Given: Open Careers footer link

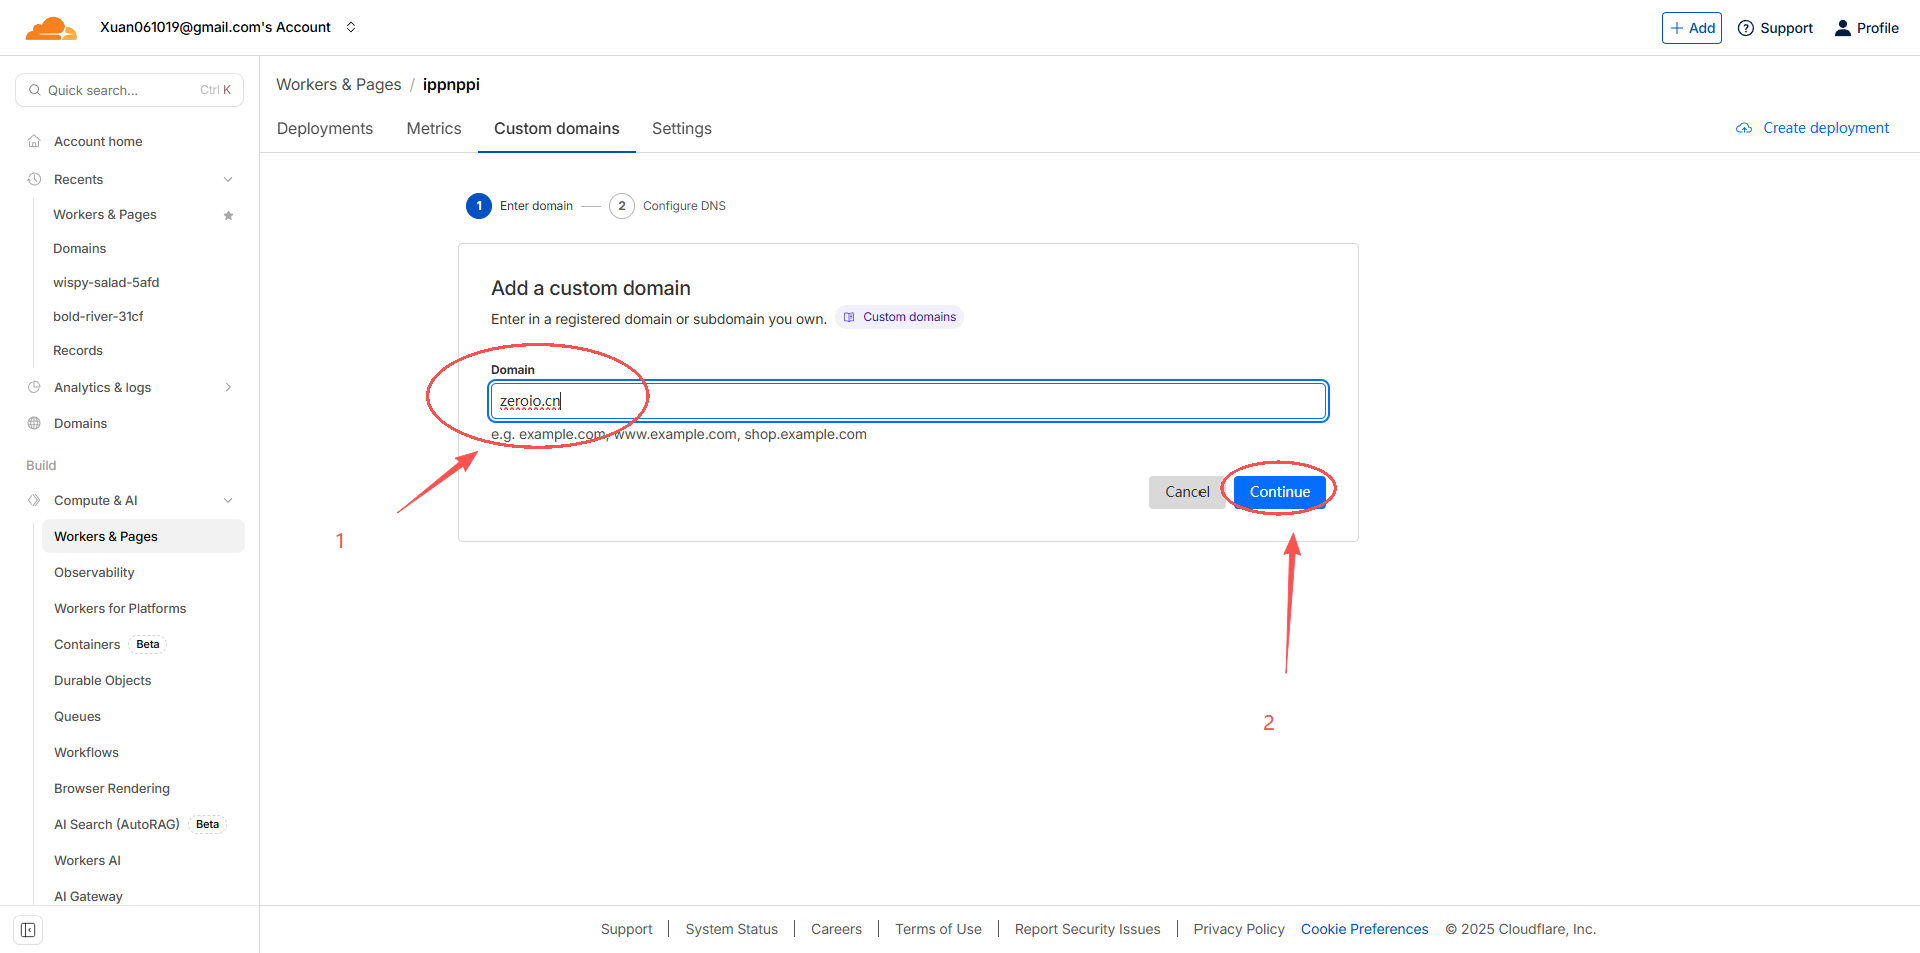Looking at the screenshot, I should (x=836, y=929).
